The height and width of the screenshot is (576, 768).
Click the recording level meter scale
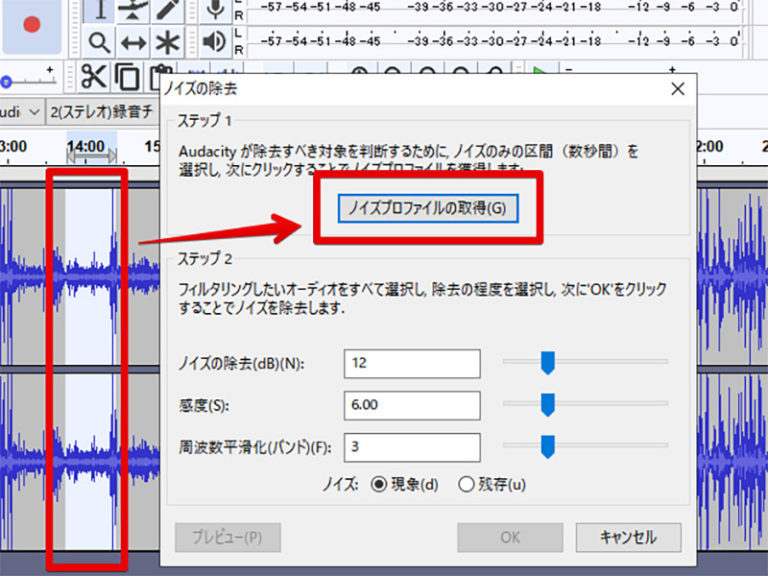pos(497,9)
